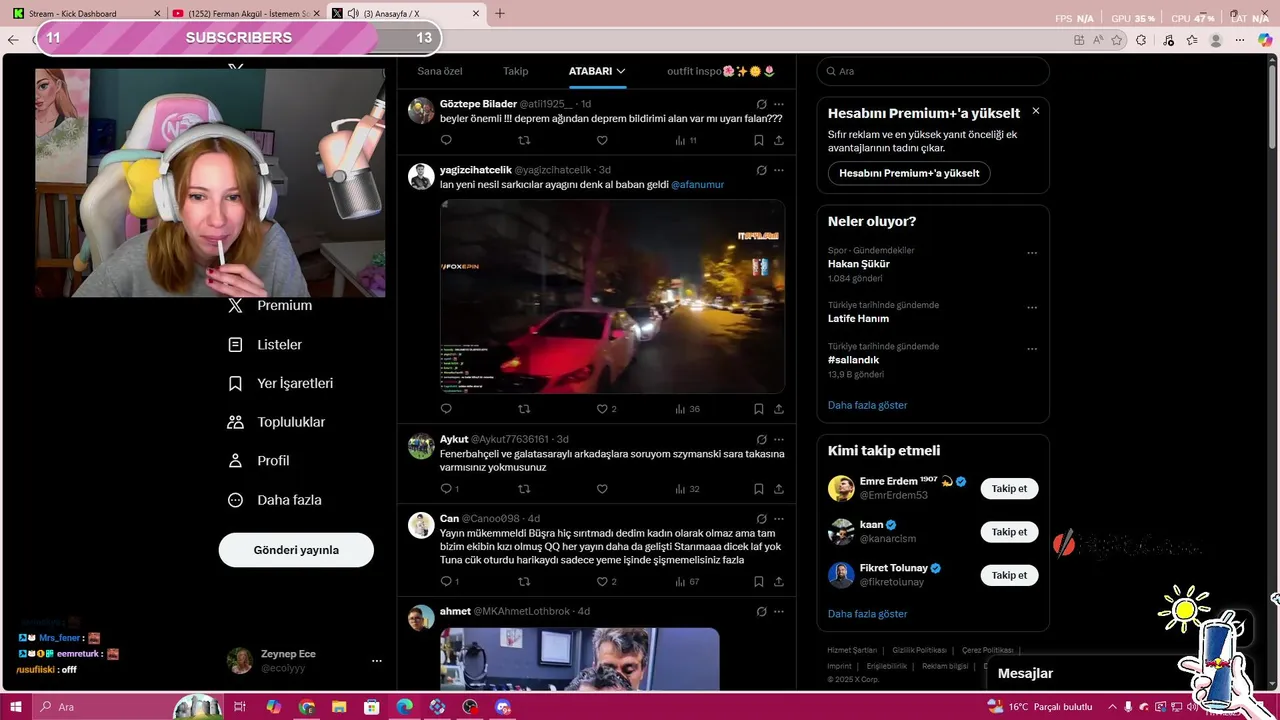Share Aykut's post
This screenshot has height=720, width=1280.
pyautogui.click(x=779, y=489)
